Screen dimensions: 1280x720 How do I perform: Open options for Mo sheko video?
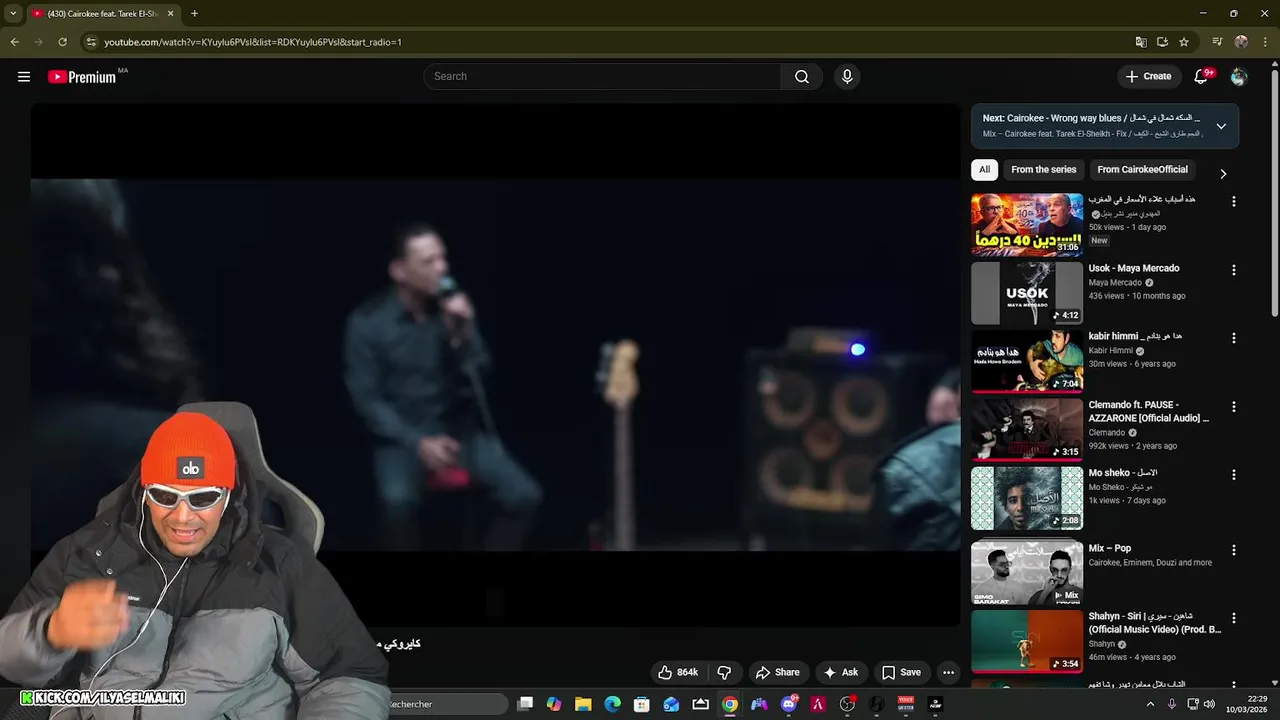(1233, 475)
